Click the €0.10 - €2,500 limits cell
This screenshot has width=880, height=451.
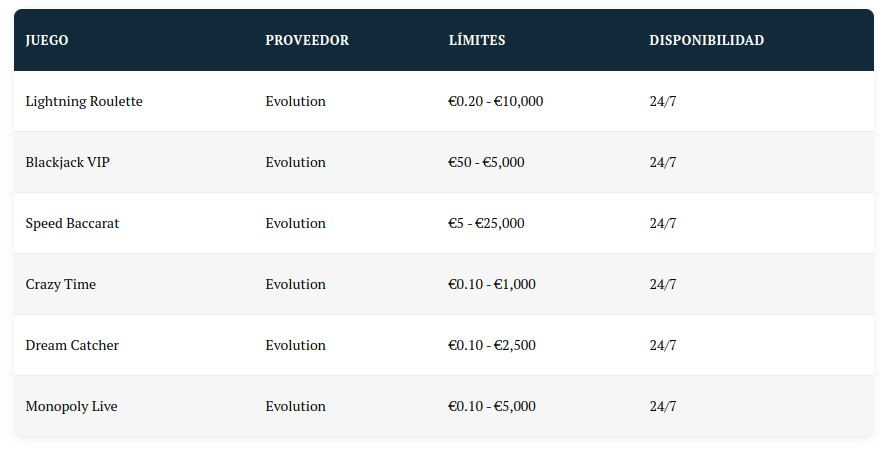tap(492, 346)
